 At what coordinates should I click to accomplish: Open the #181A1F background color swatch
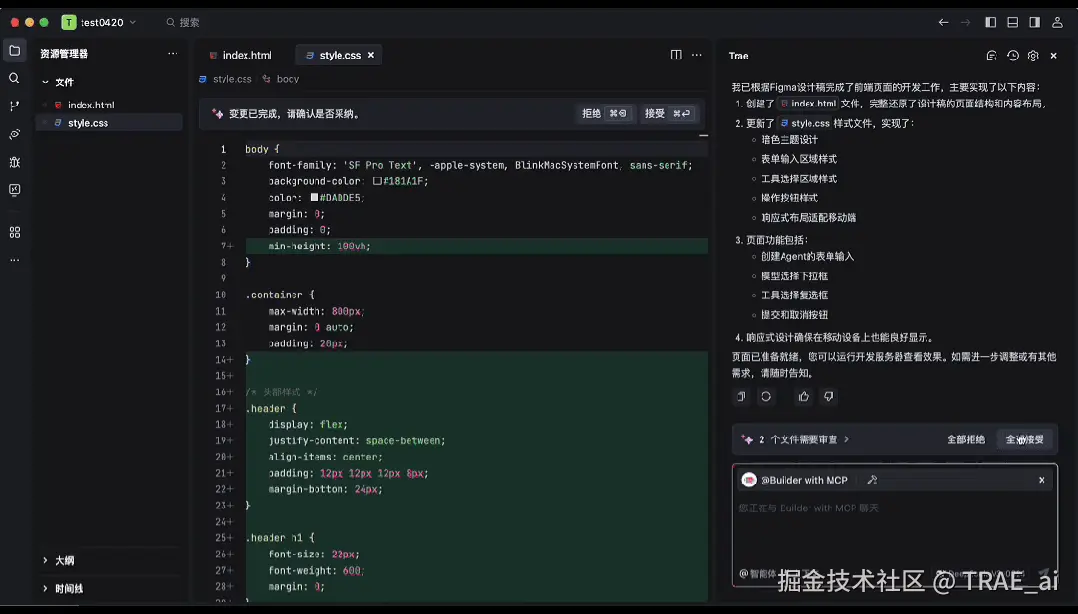coord(377,182)
